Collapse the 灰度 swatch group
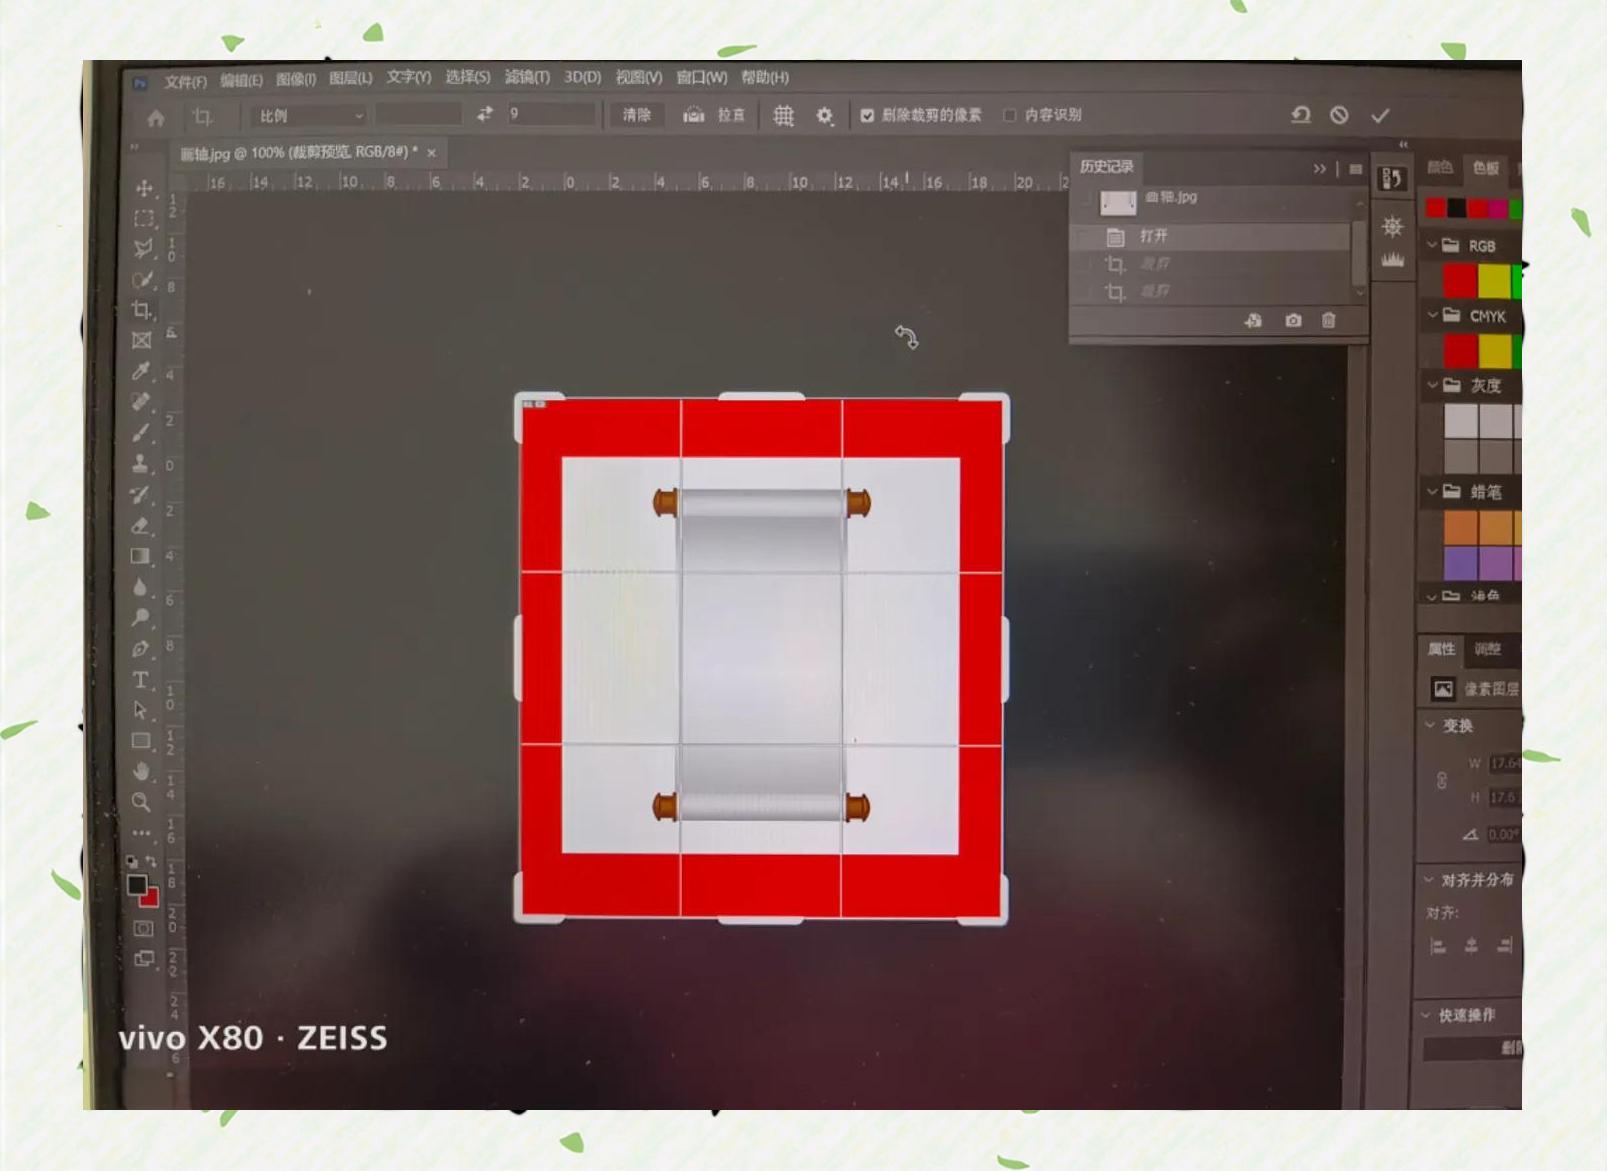Screen dimensions: 1607x1171 point(1432,384)
